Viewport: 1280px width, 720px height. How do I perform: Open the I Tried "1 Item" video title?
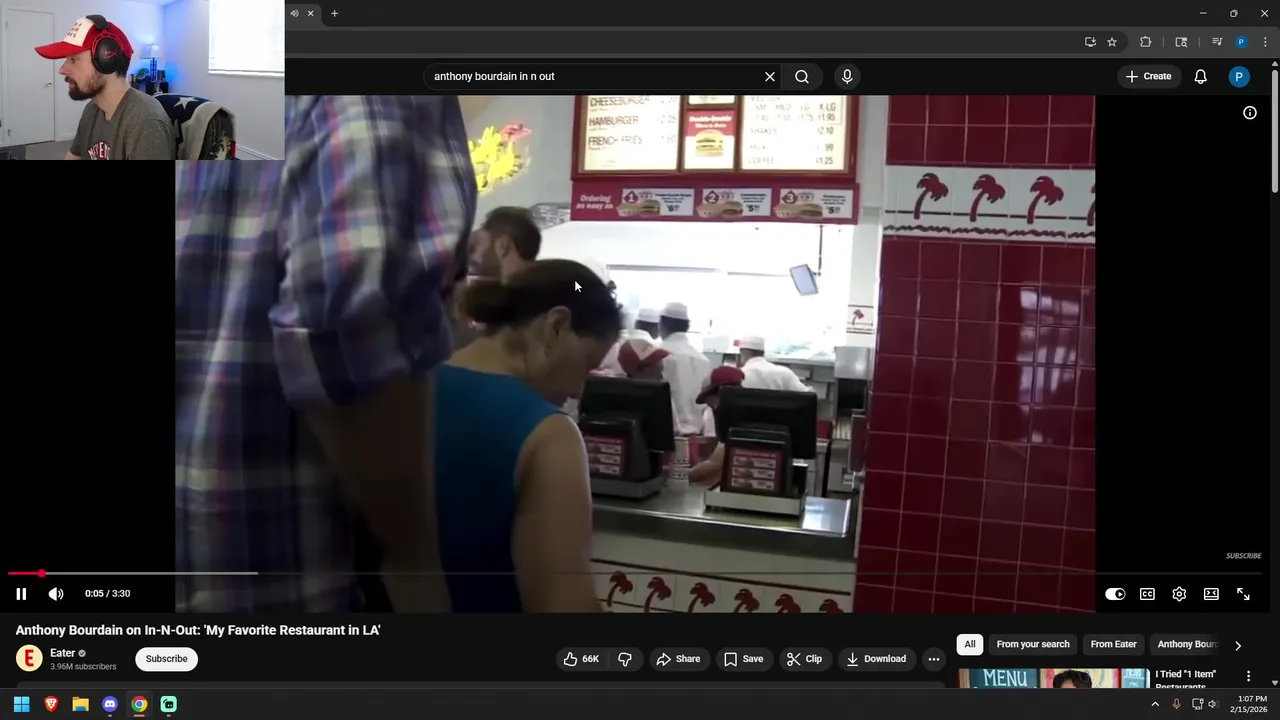click(1186, 680)
